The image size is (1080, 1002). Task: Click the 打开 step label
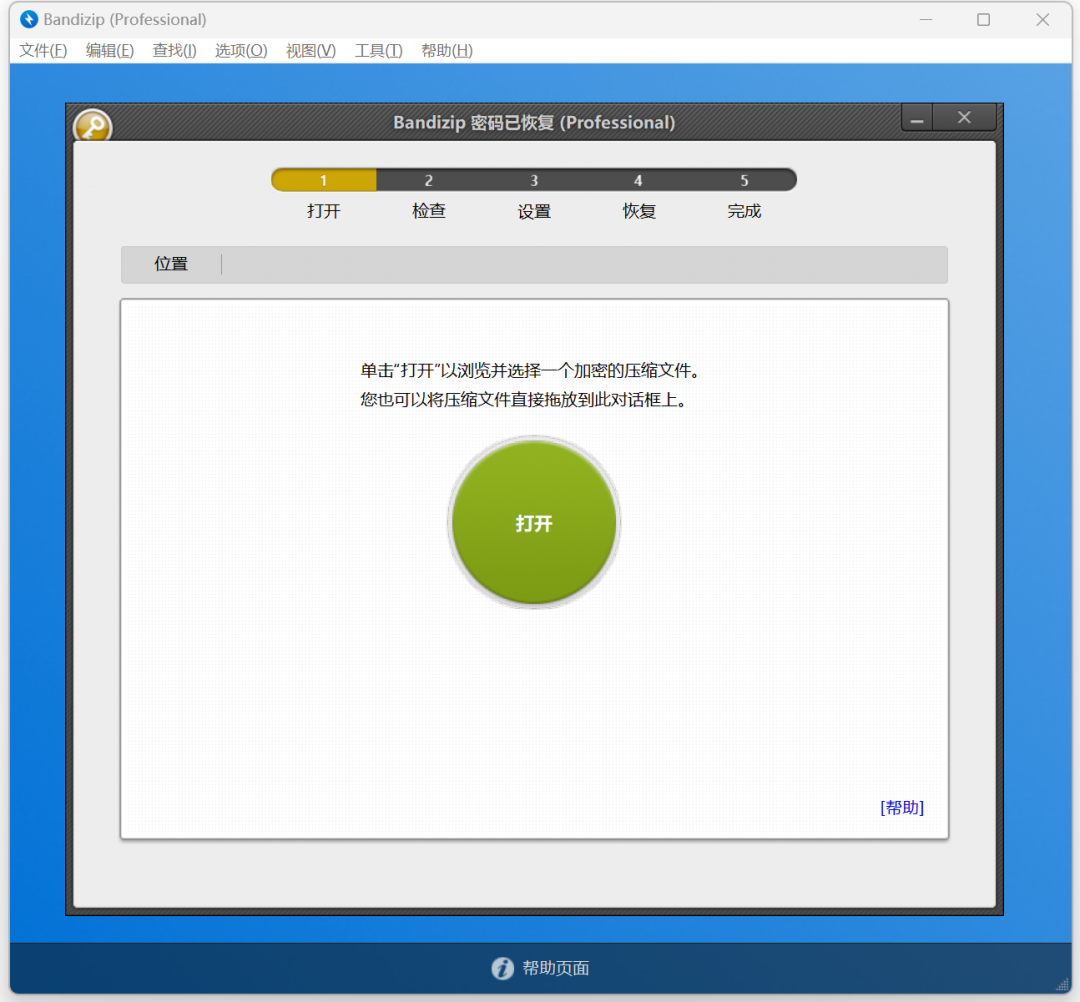[324, 211]
